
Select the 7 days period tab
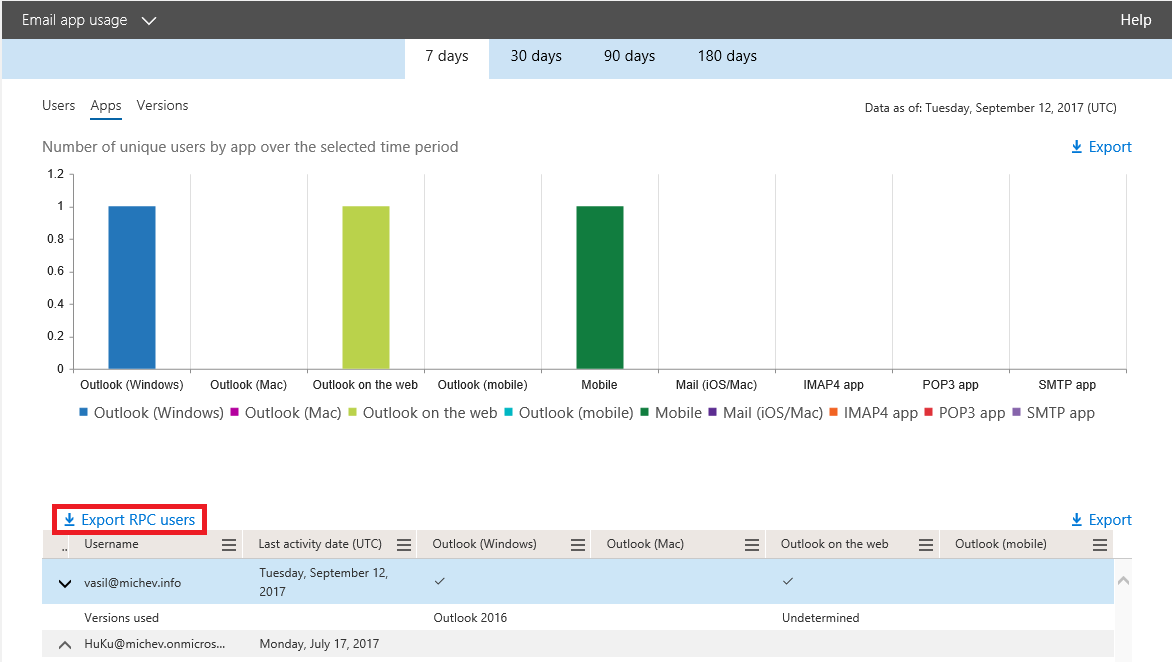[447, 57]
